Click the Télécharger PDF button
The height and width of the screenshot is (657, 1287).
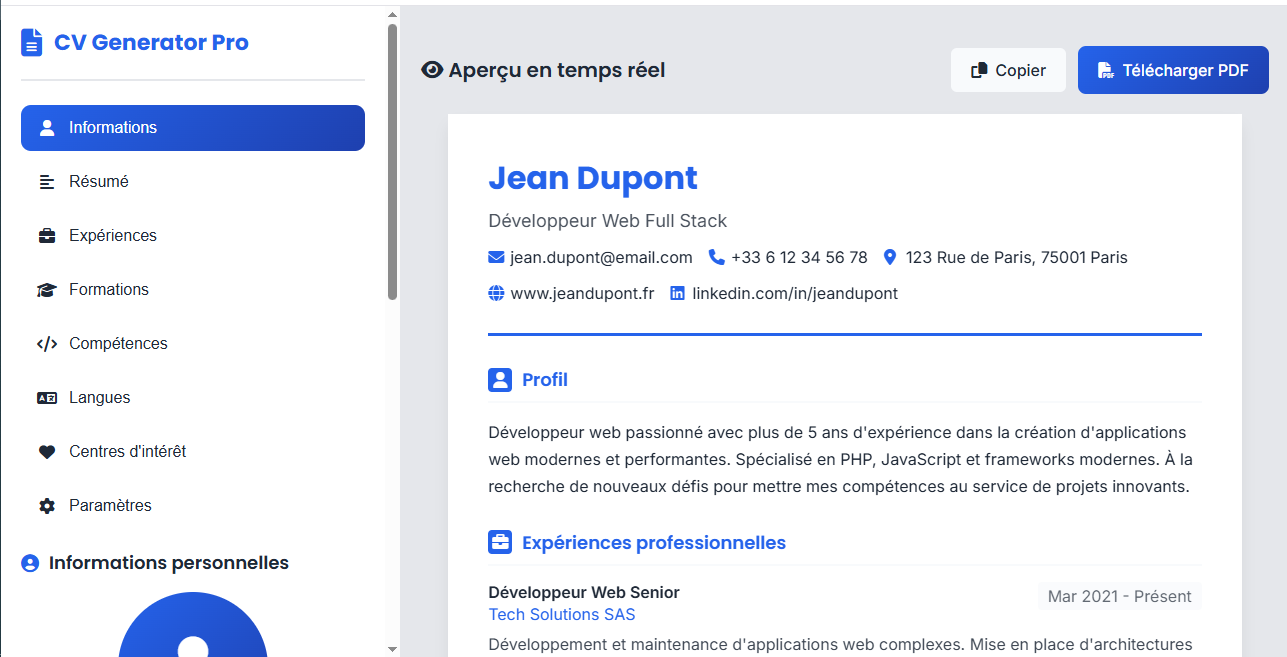(1172, 70)
